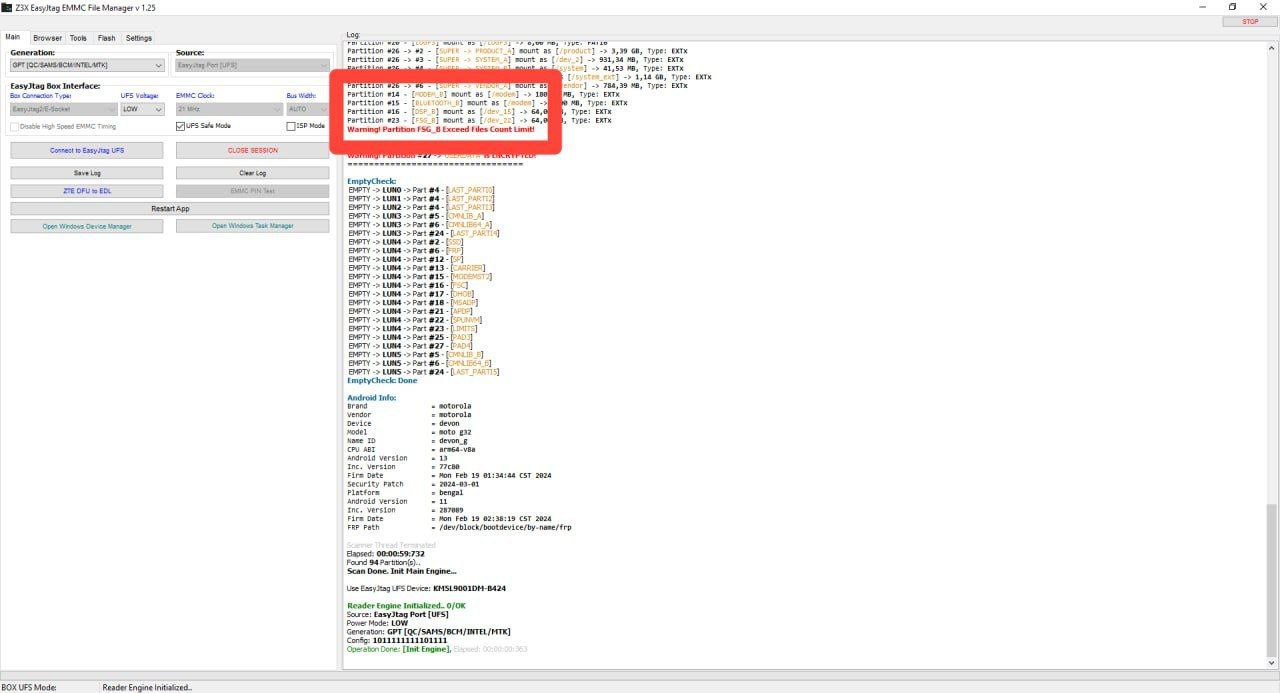Click the 'Config: 1011111111101111' log line
Image resolution: width=1280 pixels, height=693 pixels.
397,641
